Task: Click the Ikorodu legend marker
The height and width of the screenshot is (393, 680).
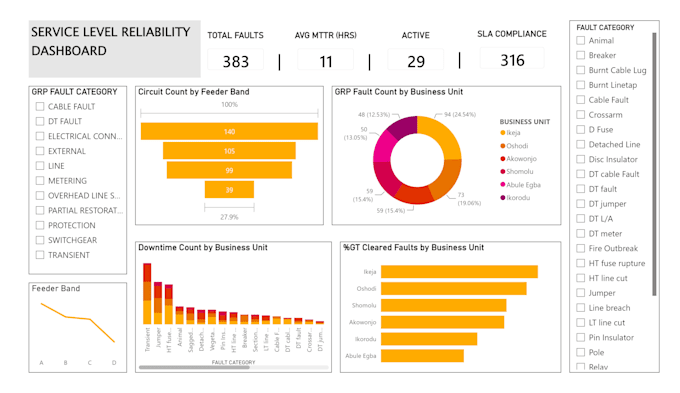Action: [x=503, y=198]
